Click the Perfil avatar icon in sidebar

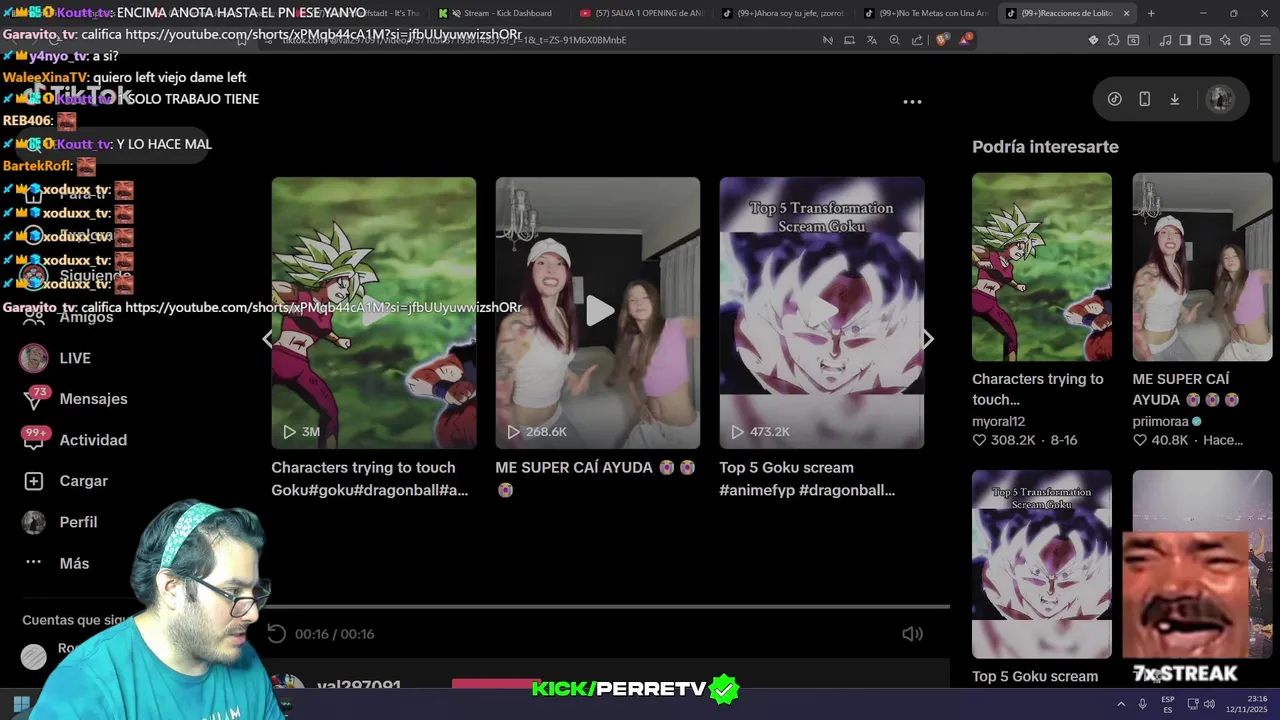(34, 522)
